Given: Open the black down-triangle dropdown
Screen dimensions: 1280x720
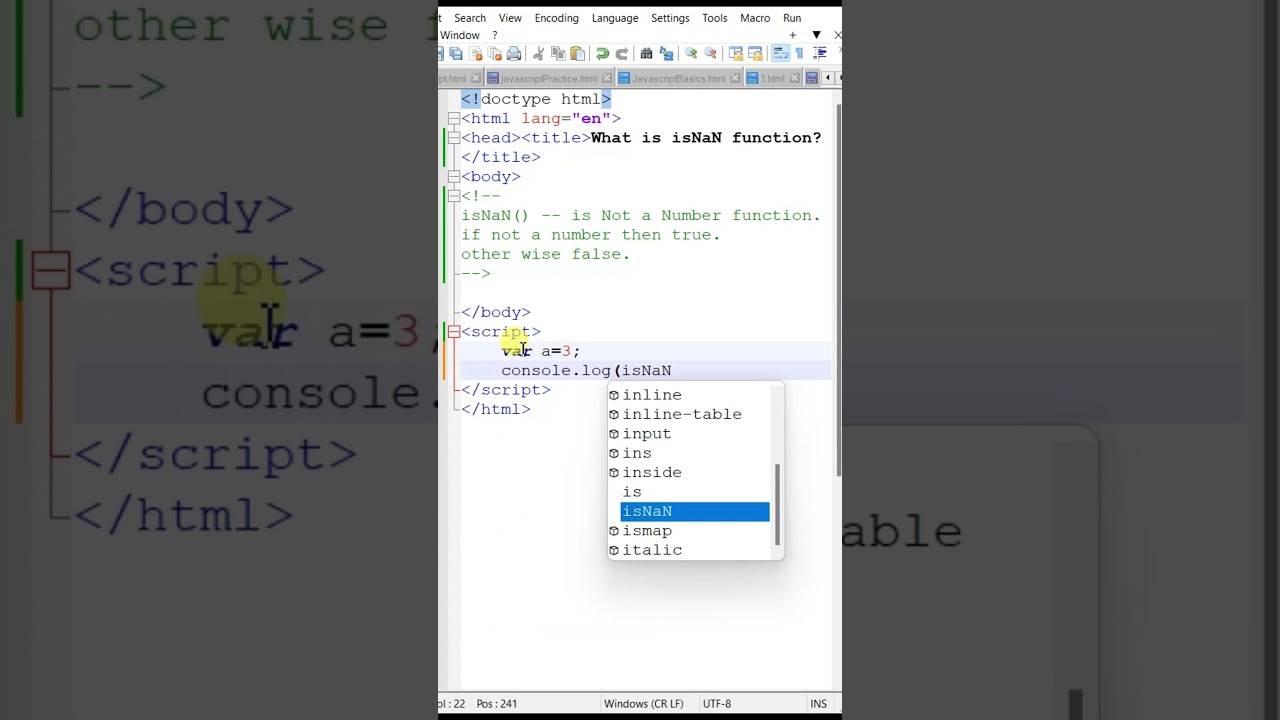Looking at the screenshot, I should 816,35.
